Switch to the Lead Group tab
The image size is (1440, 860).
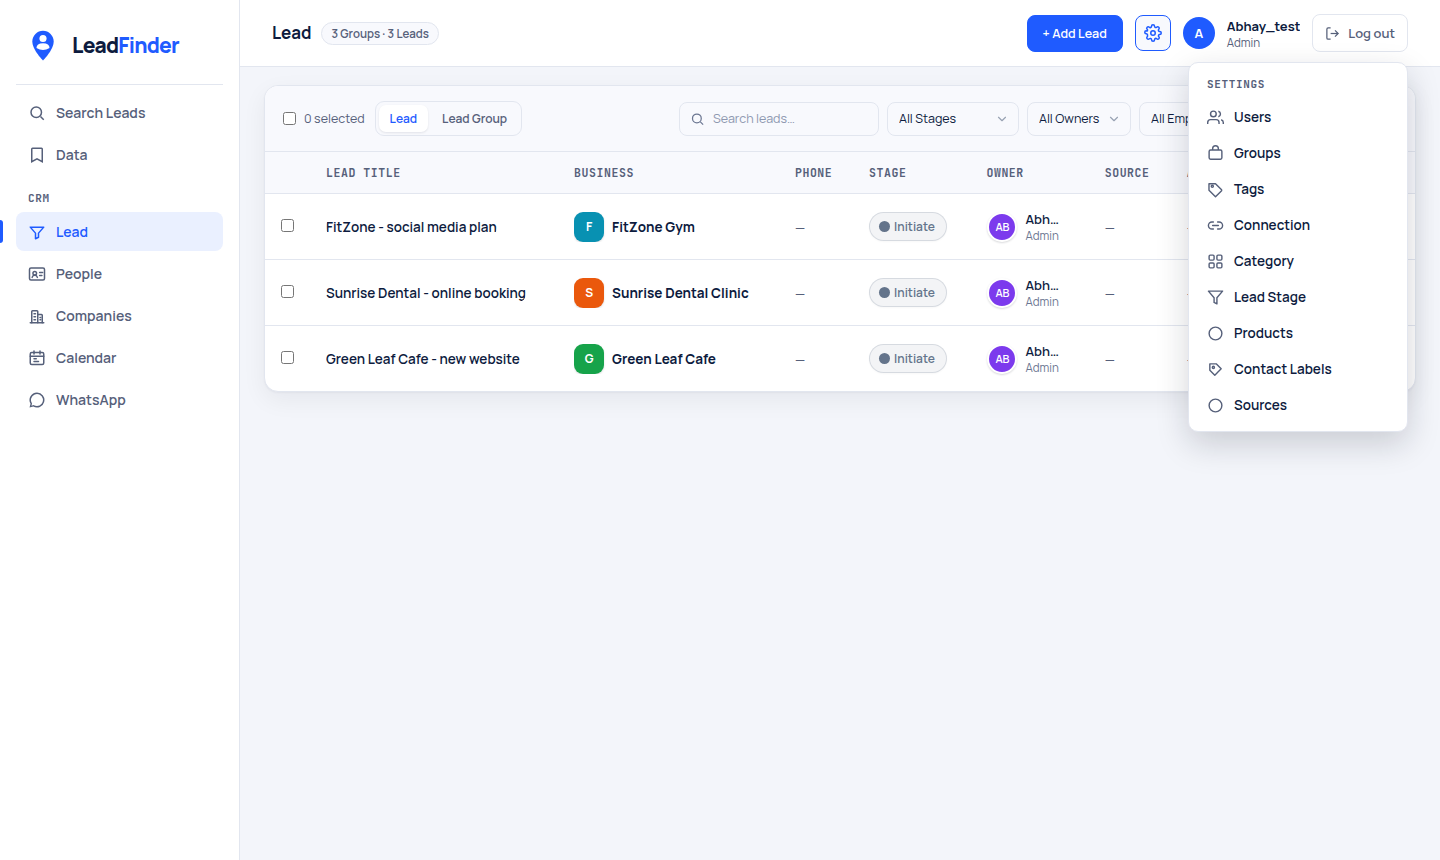point(474,119)
